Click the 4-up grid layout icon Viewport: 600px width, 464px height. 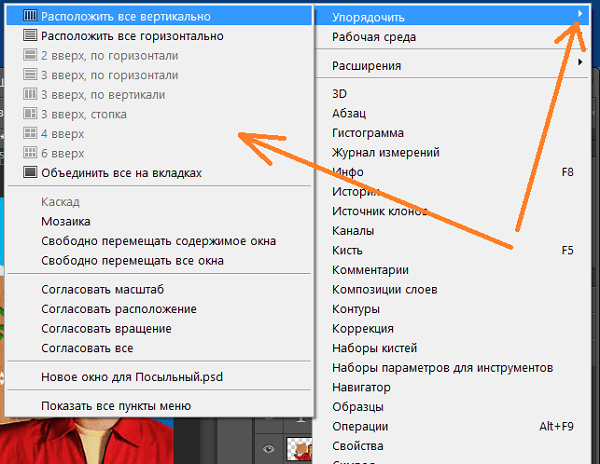30,133
